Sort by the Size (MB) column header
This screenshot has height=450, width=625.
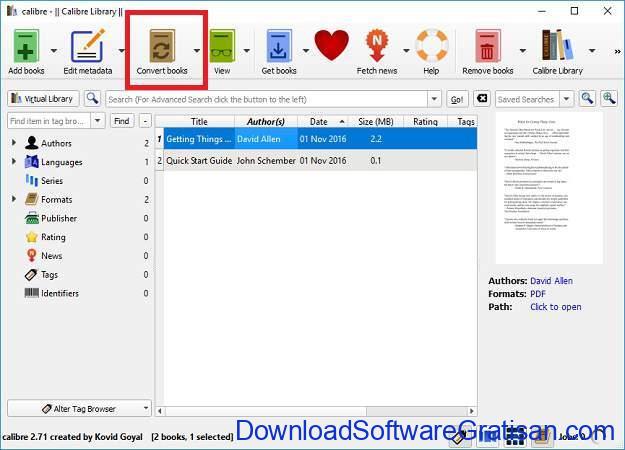376,122
